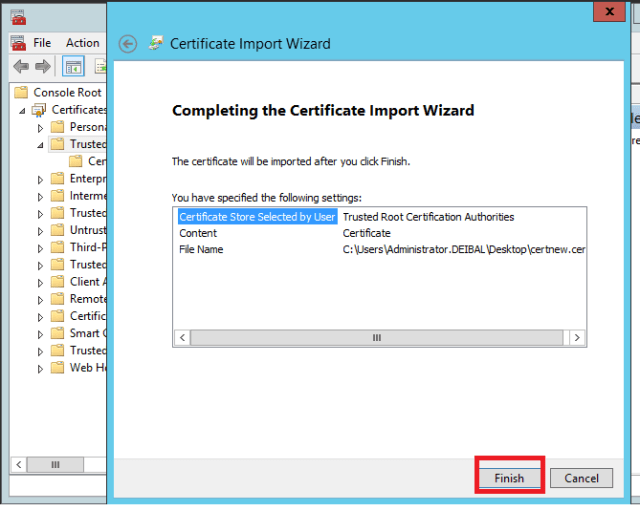Select the File Name settings row
Image resolution: width=640 pixels, height=511 pixels.
pyautogui.click(x=201, y=249)
